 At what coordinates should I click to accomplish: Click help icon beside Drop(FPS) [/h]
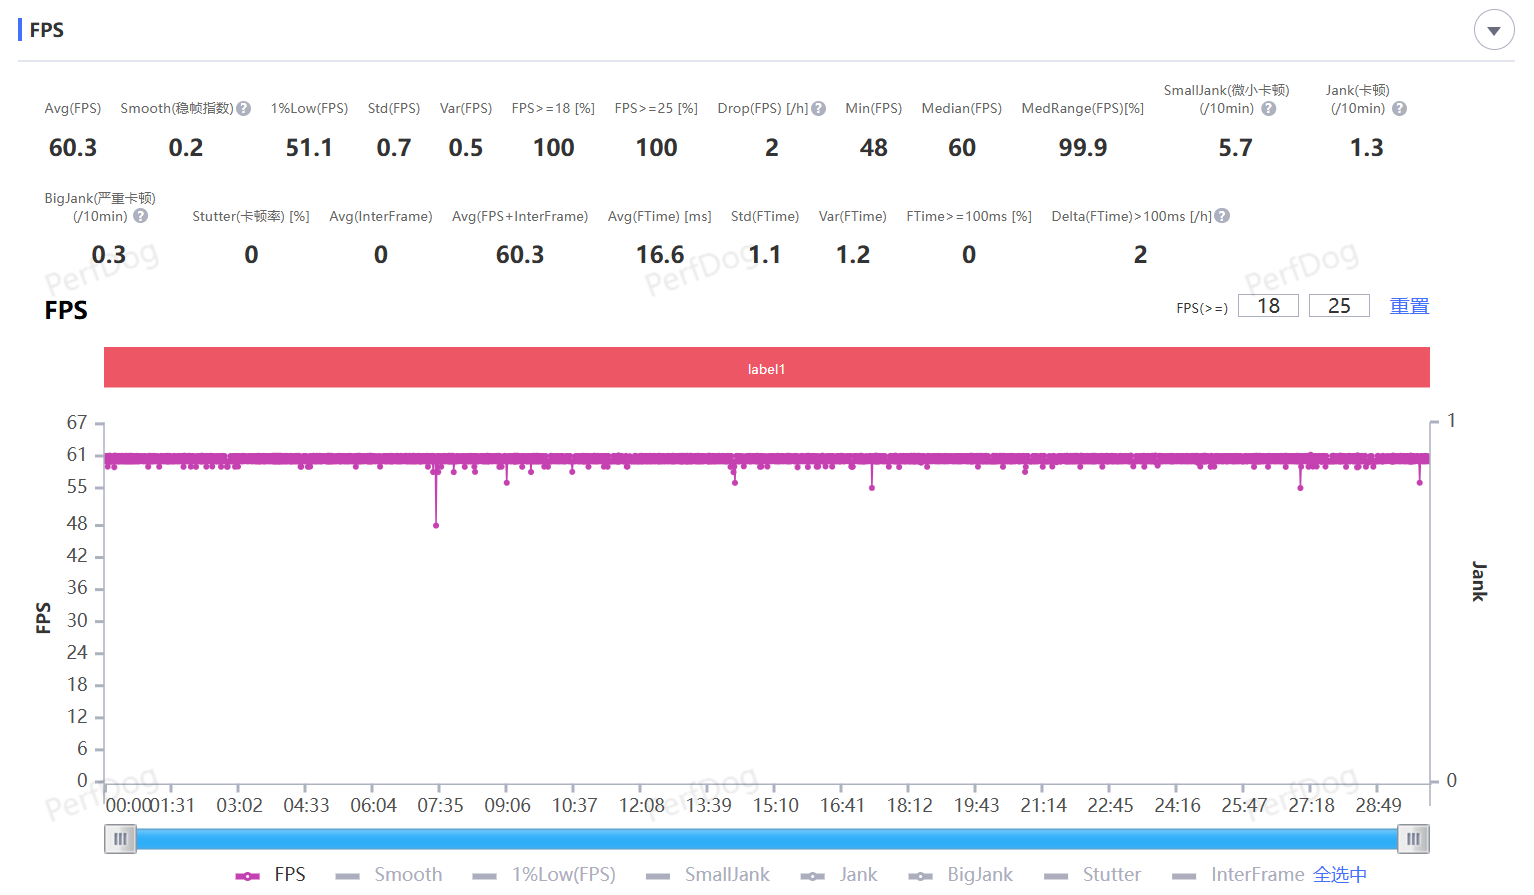coord(819,109)
